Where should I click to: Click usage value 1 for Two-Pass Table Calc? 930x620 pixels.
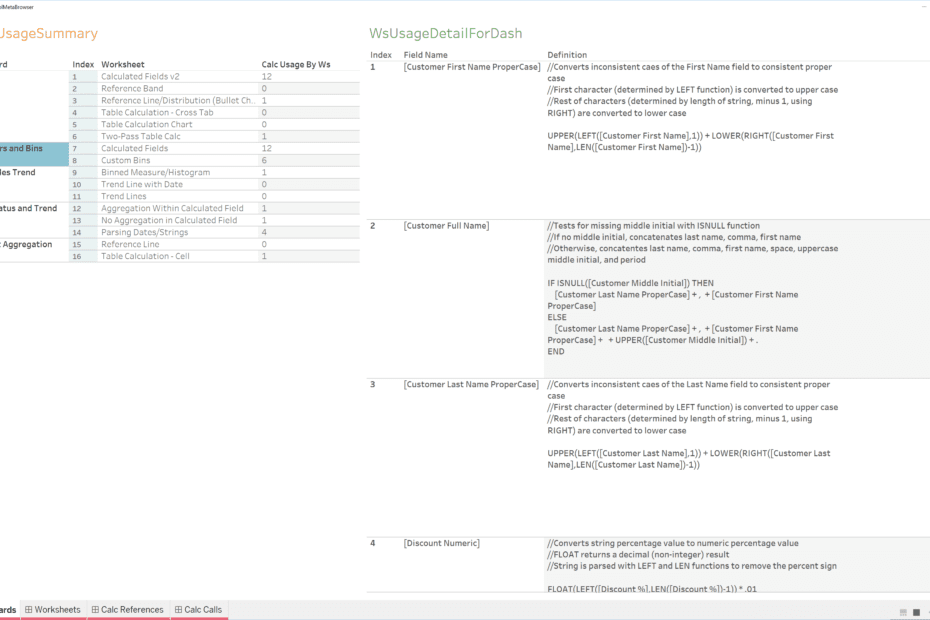(264, 136)
